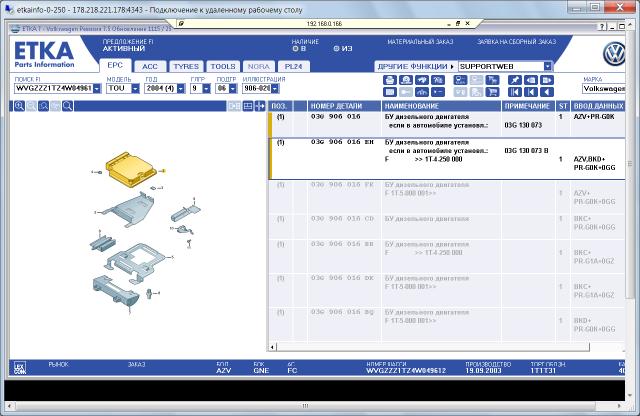
Task: Switch to the TYRES tab
Action: point(186,67)
